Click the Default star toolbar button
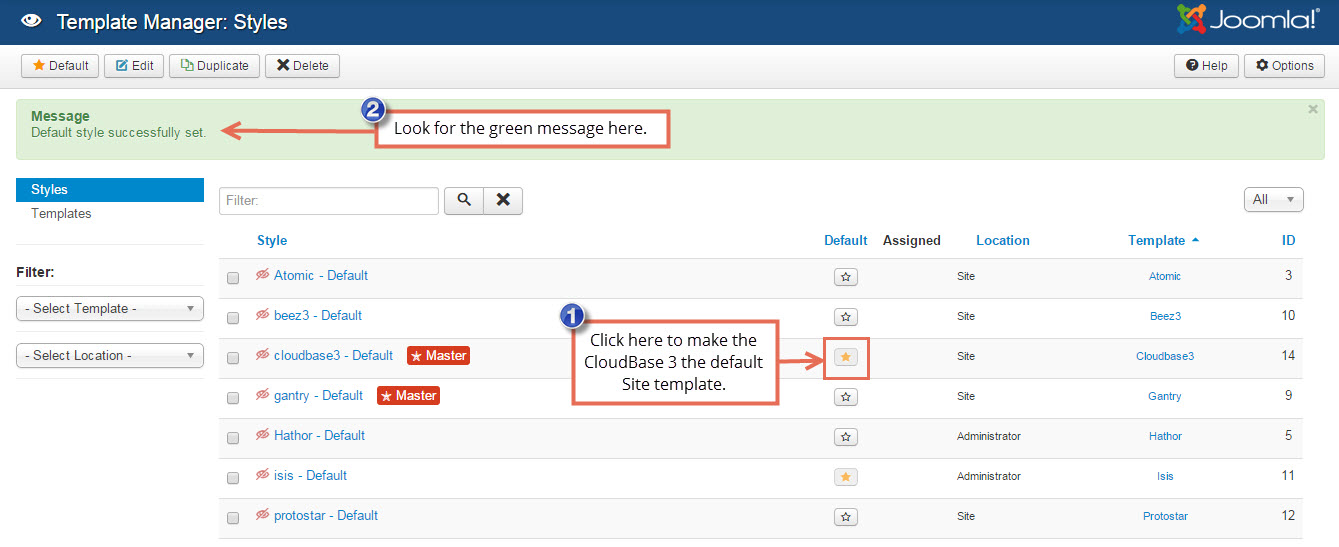The height and width of the screenshot is (547, 1339). [60, 66]
